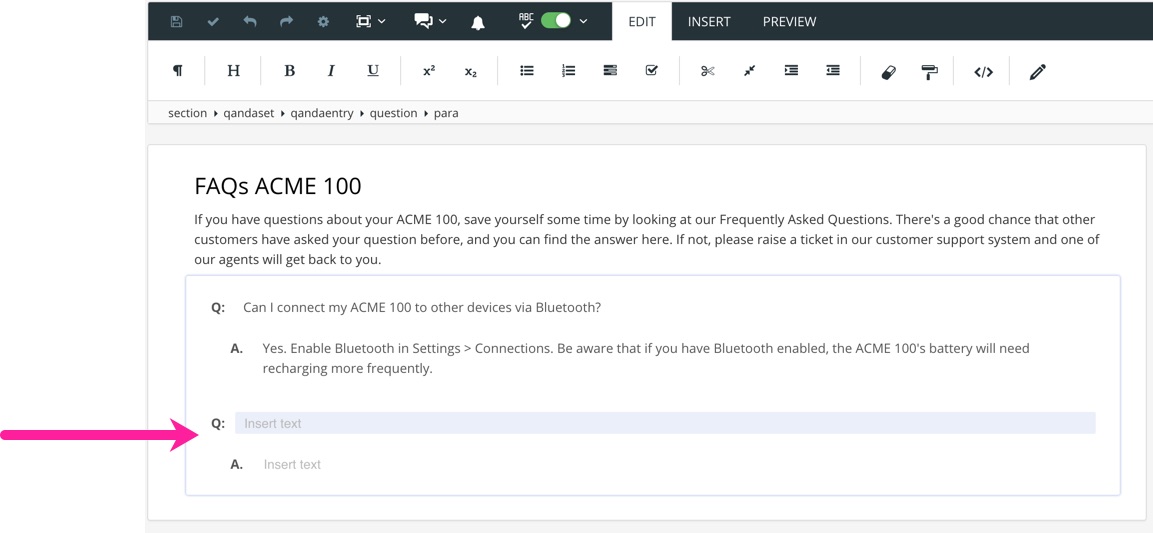1153x533 pixels.
Task: Toggle the spell check switch
Action: [555, 21]
